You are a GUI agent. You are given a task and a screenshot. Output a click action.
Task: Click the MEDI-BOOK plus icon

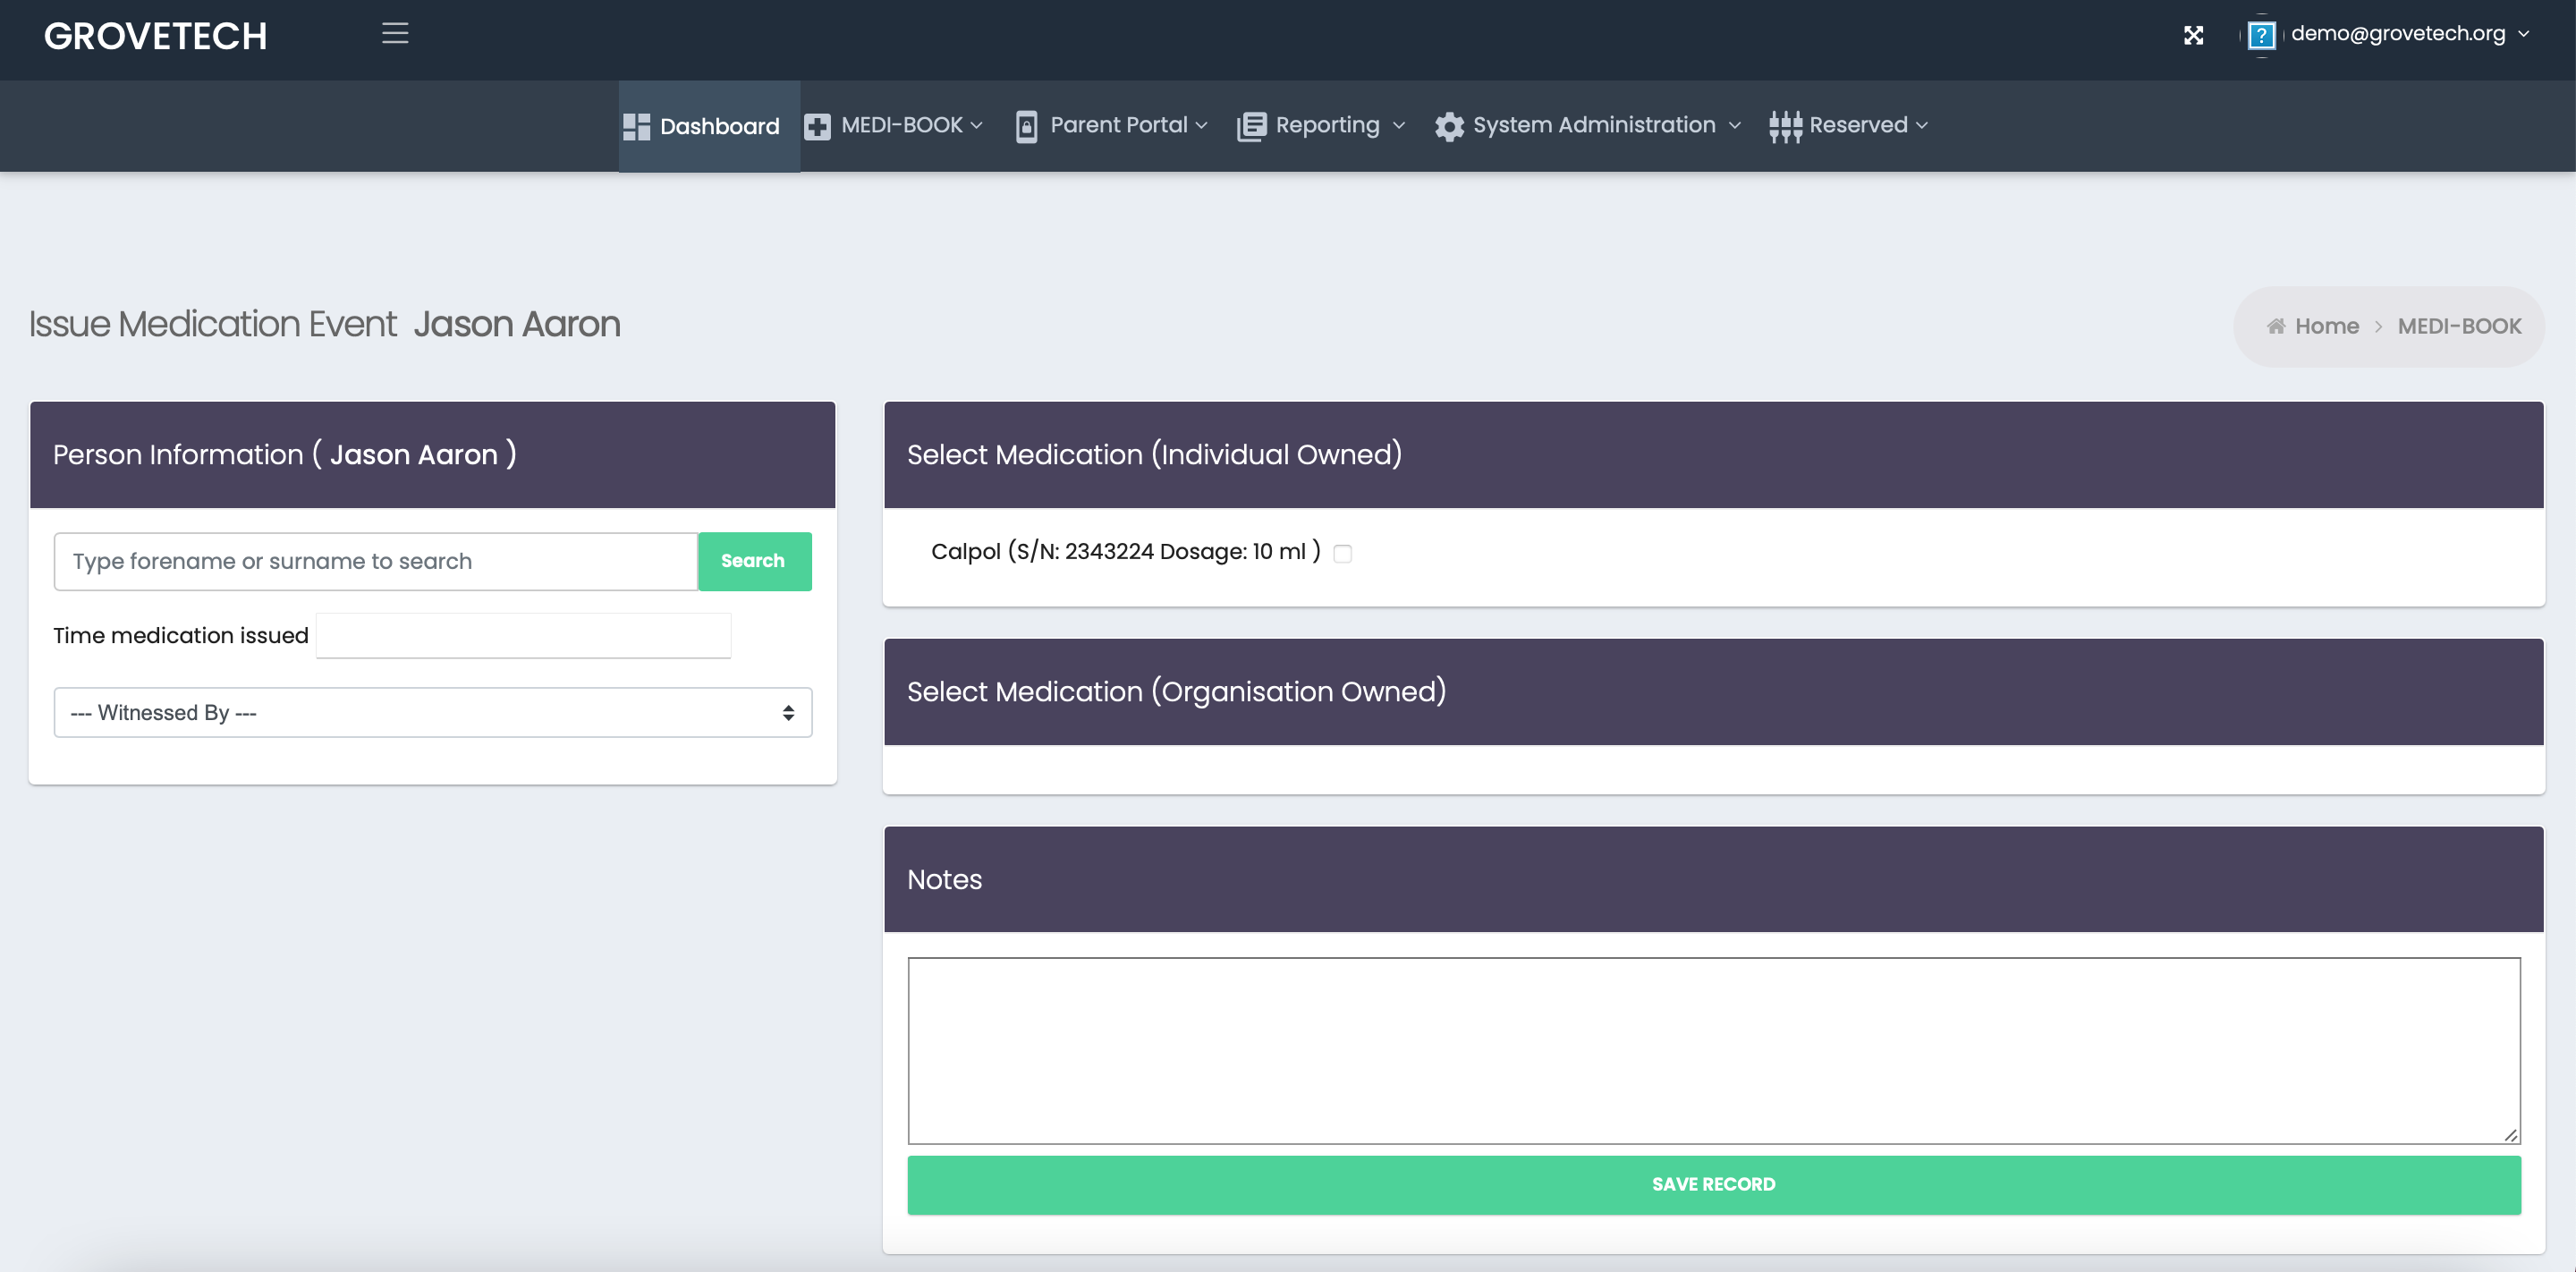(817, 127)
